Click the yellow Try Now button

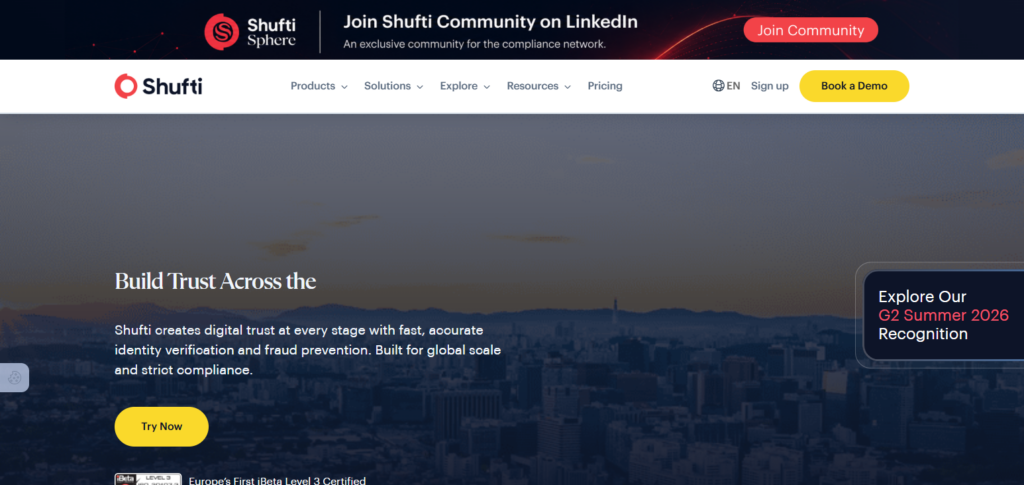[x=161, y=426]
